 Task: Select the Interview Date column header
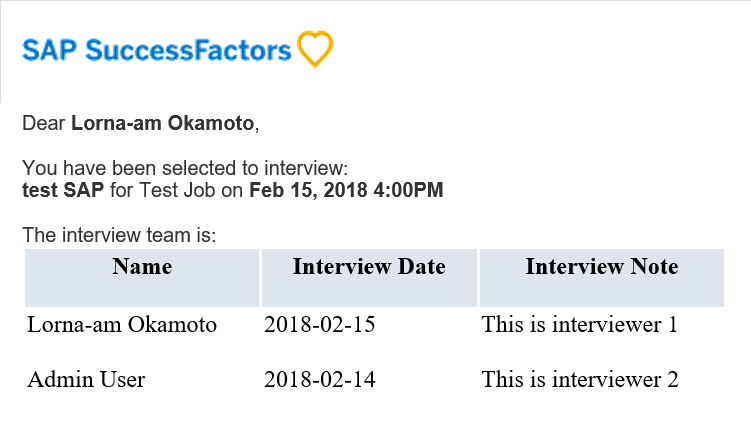click(x=369, y=277)
